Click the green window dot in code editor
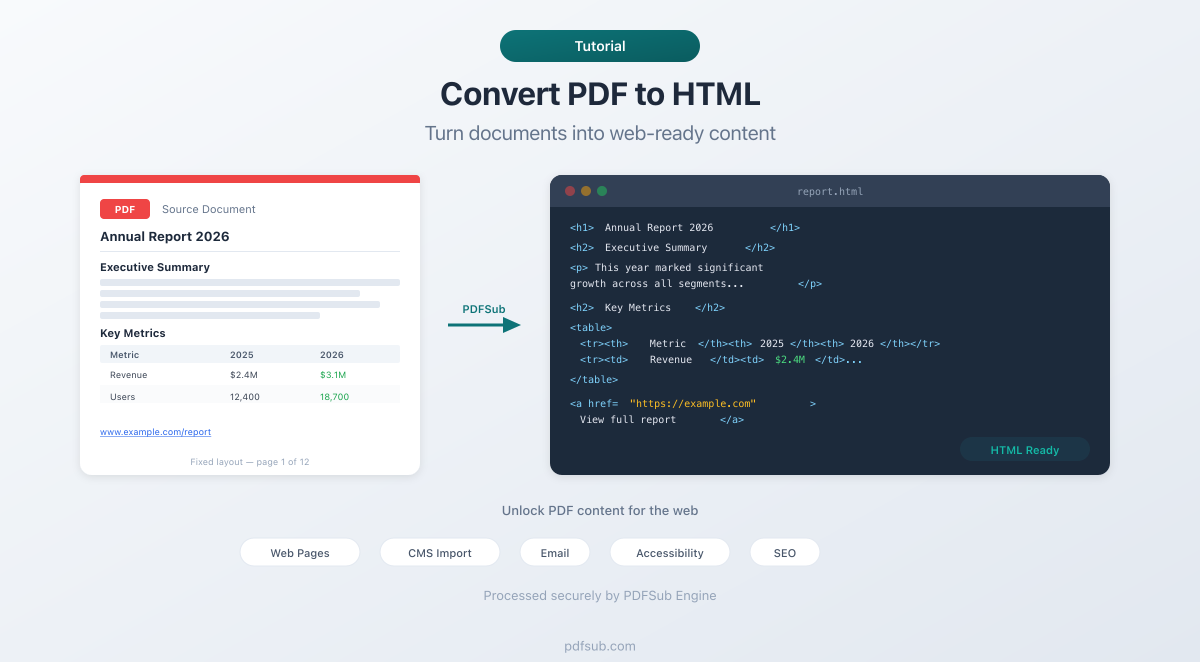Viewport: 1200px width, 662px height. coord(602,191)
